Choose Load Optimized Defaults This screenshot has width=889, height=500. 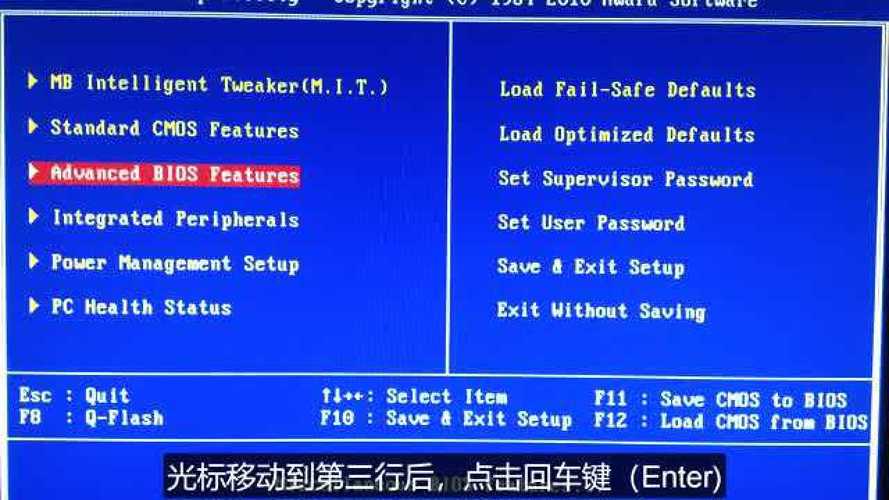pyautogui.click(x=627, y=134)
